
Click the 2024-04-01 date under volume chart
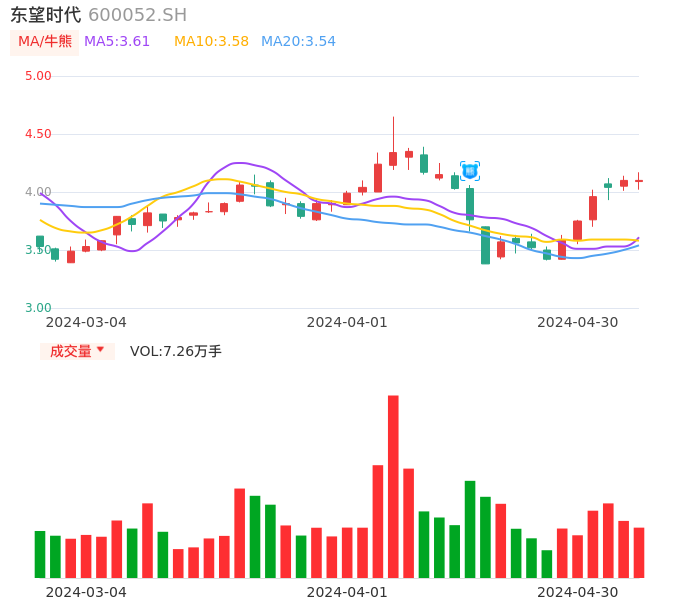347,592
